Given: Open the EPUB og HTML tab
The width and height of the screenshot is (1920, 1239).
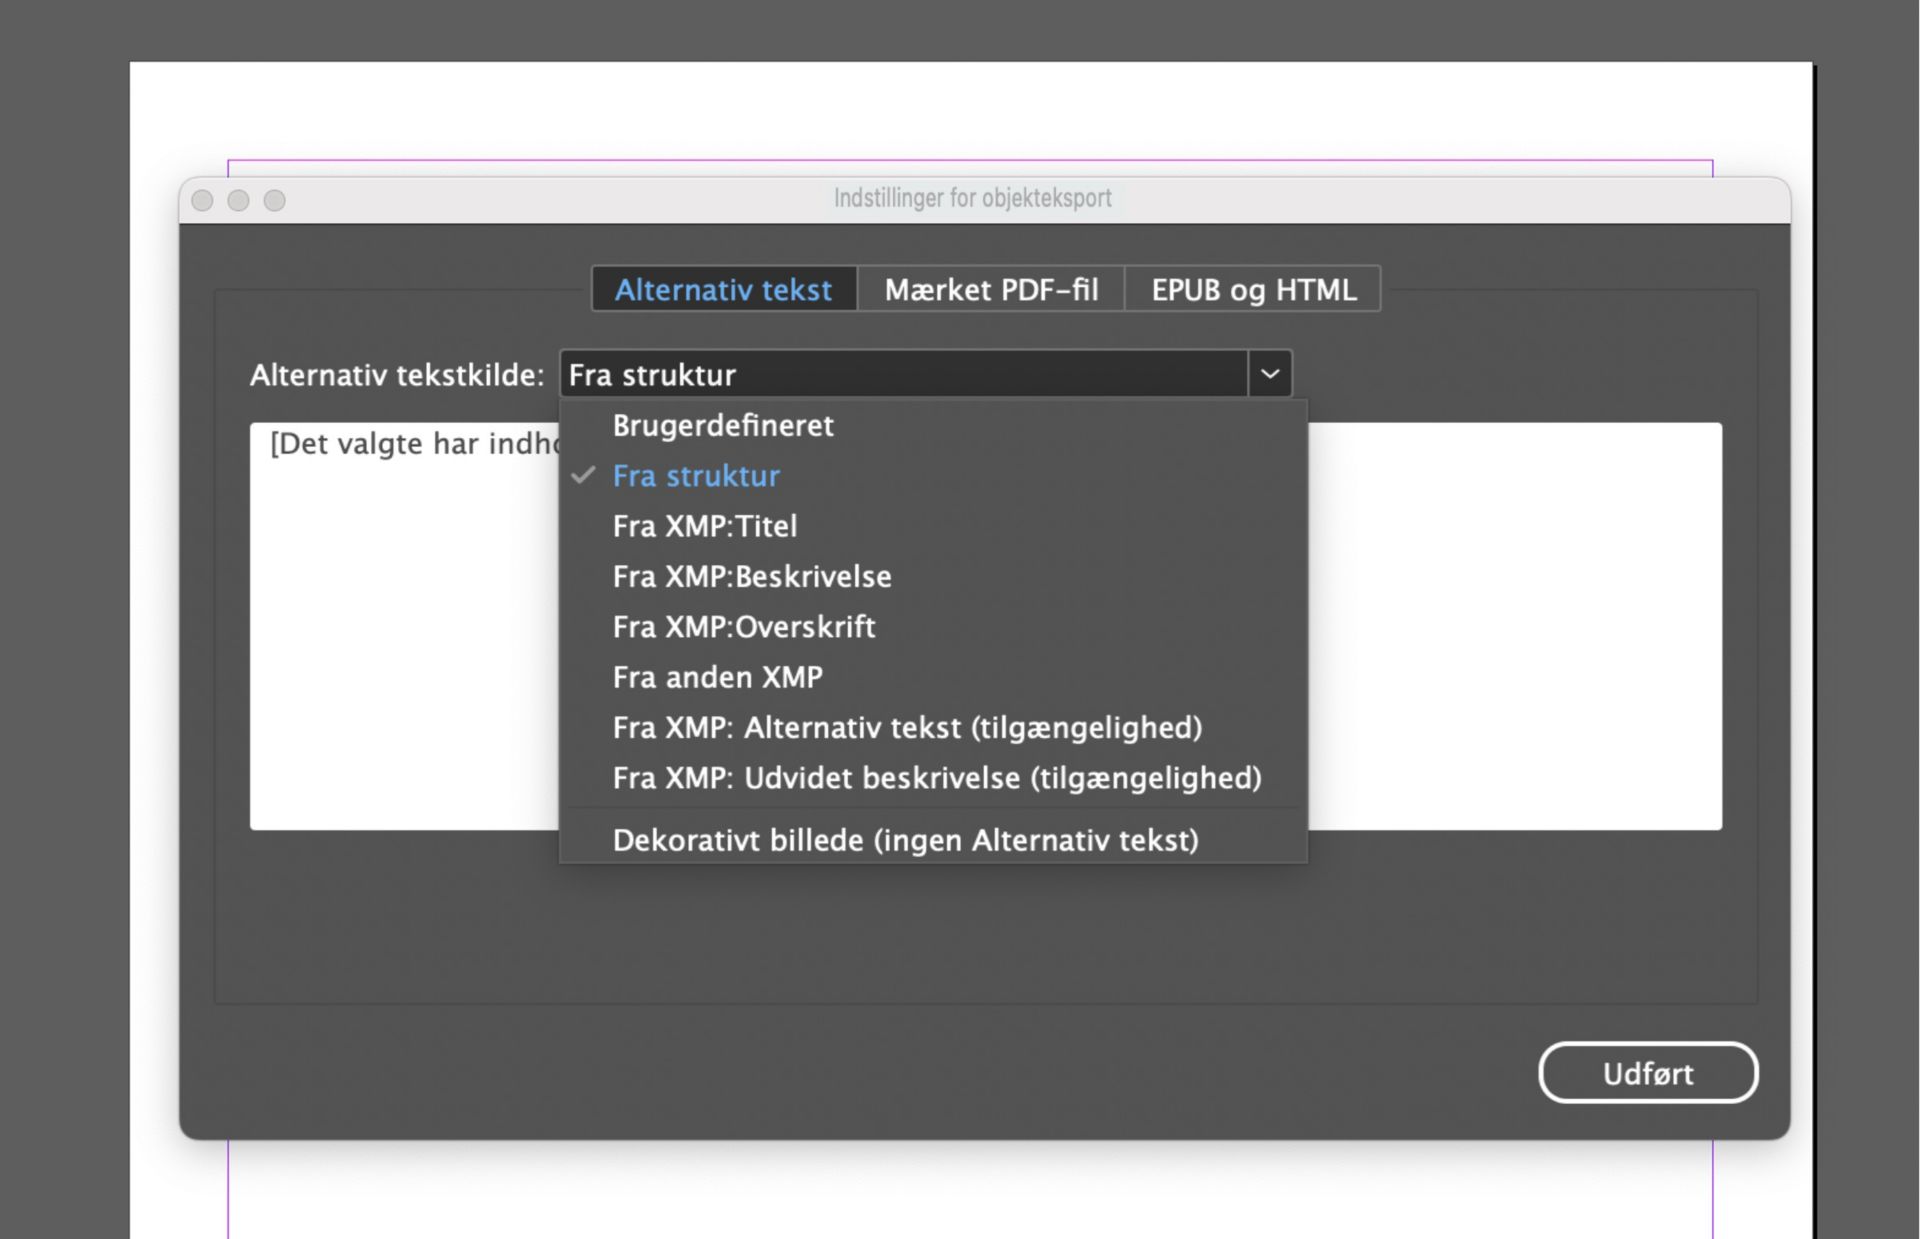Looking at the screenshot, I should click(1254, 290).
